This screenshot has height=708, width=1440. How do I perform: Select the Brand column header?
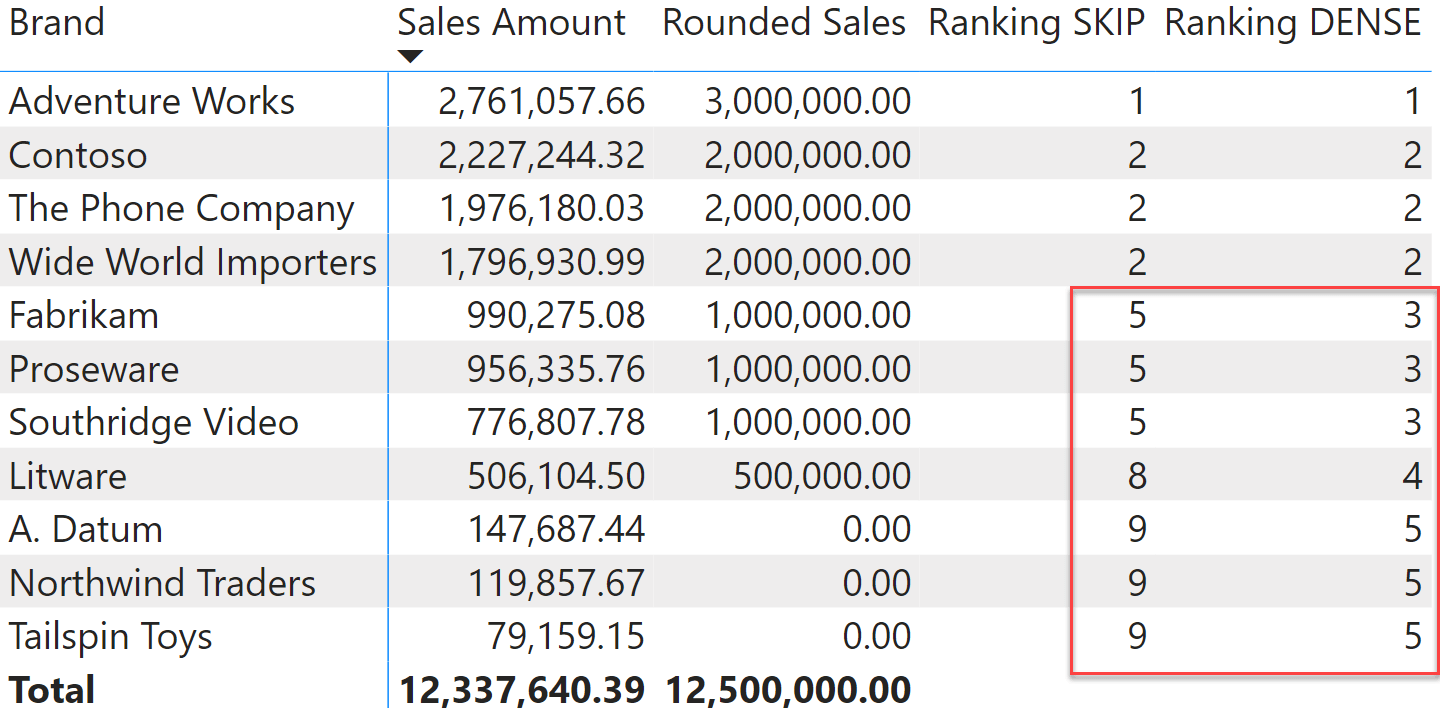coord(57,22)
